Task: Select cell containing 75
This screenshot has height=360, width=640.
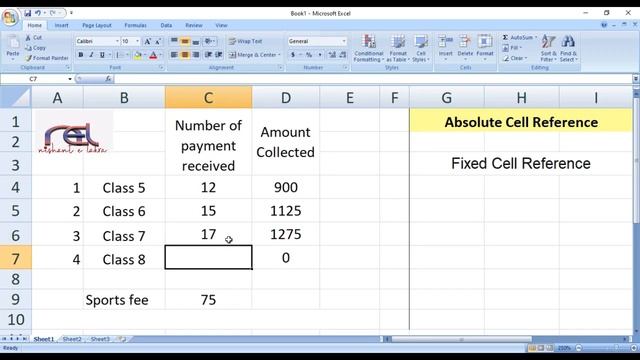Action: 208,300
